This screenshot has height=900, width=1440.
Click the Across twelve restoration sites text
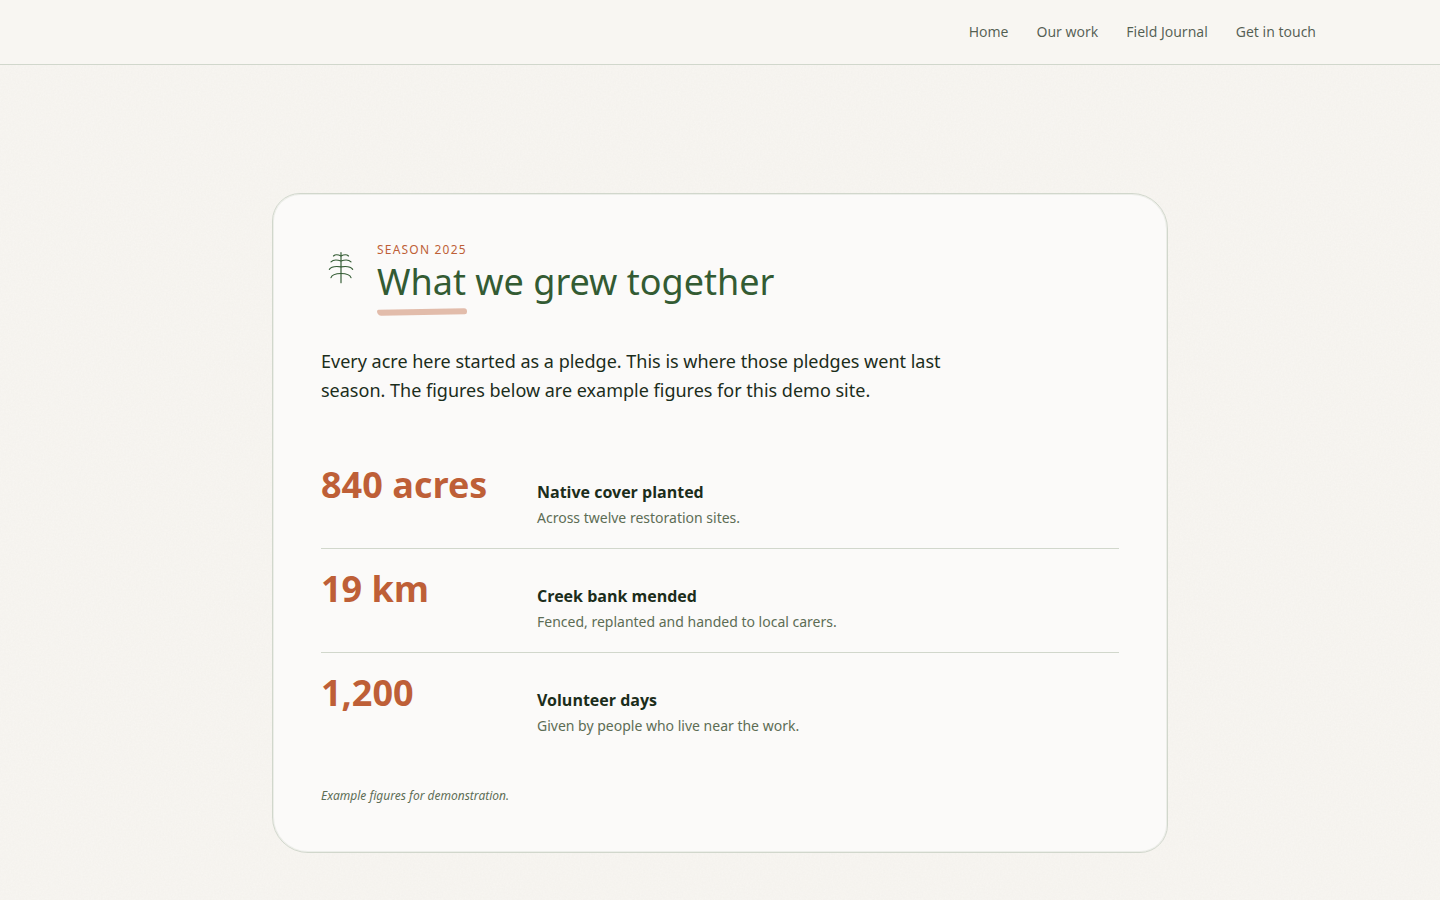pyautogui.click(x=638, y=518)
